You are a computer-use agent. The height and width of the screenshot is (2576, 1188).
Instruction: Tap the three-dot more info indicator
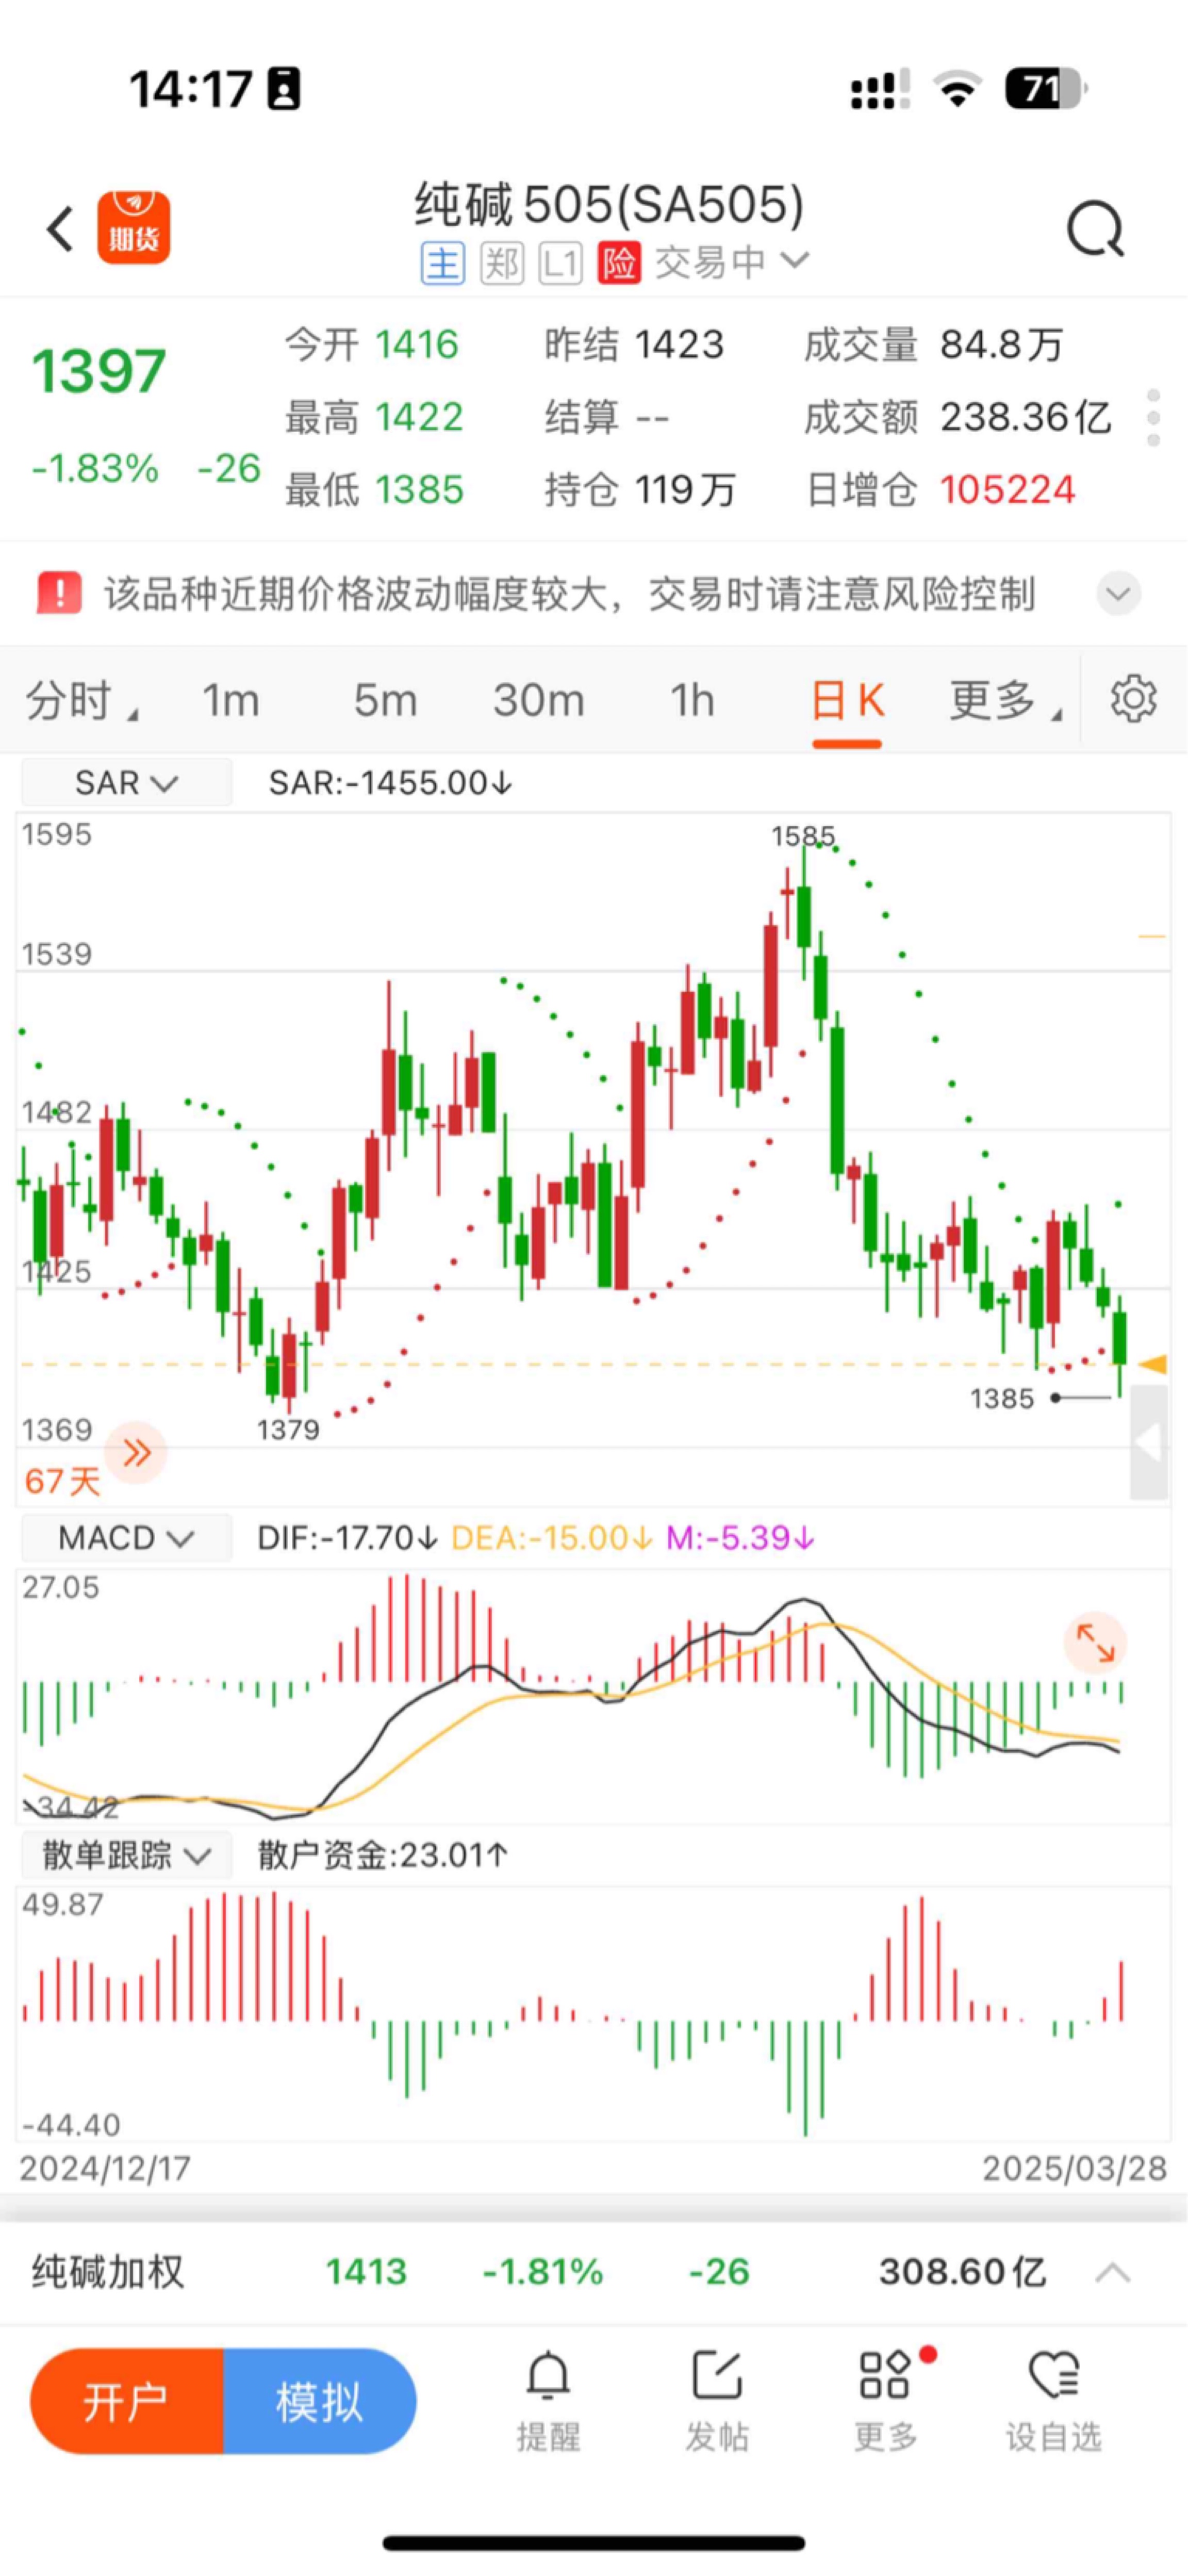(1153, 418)
